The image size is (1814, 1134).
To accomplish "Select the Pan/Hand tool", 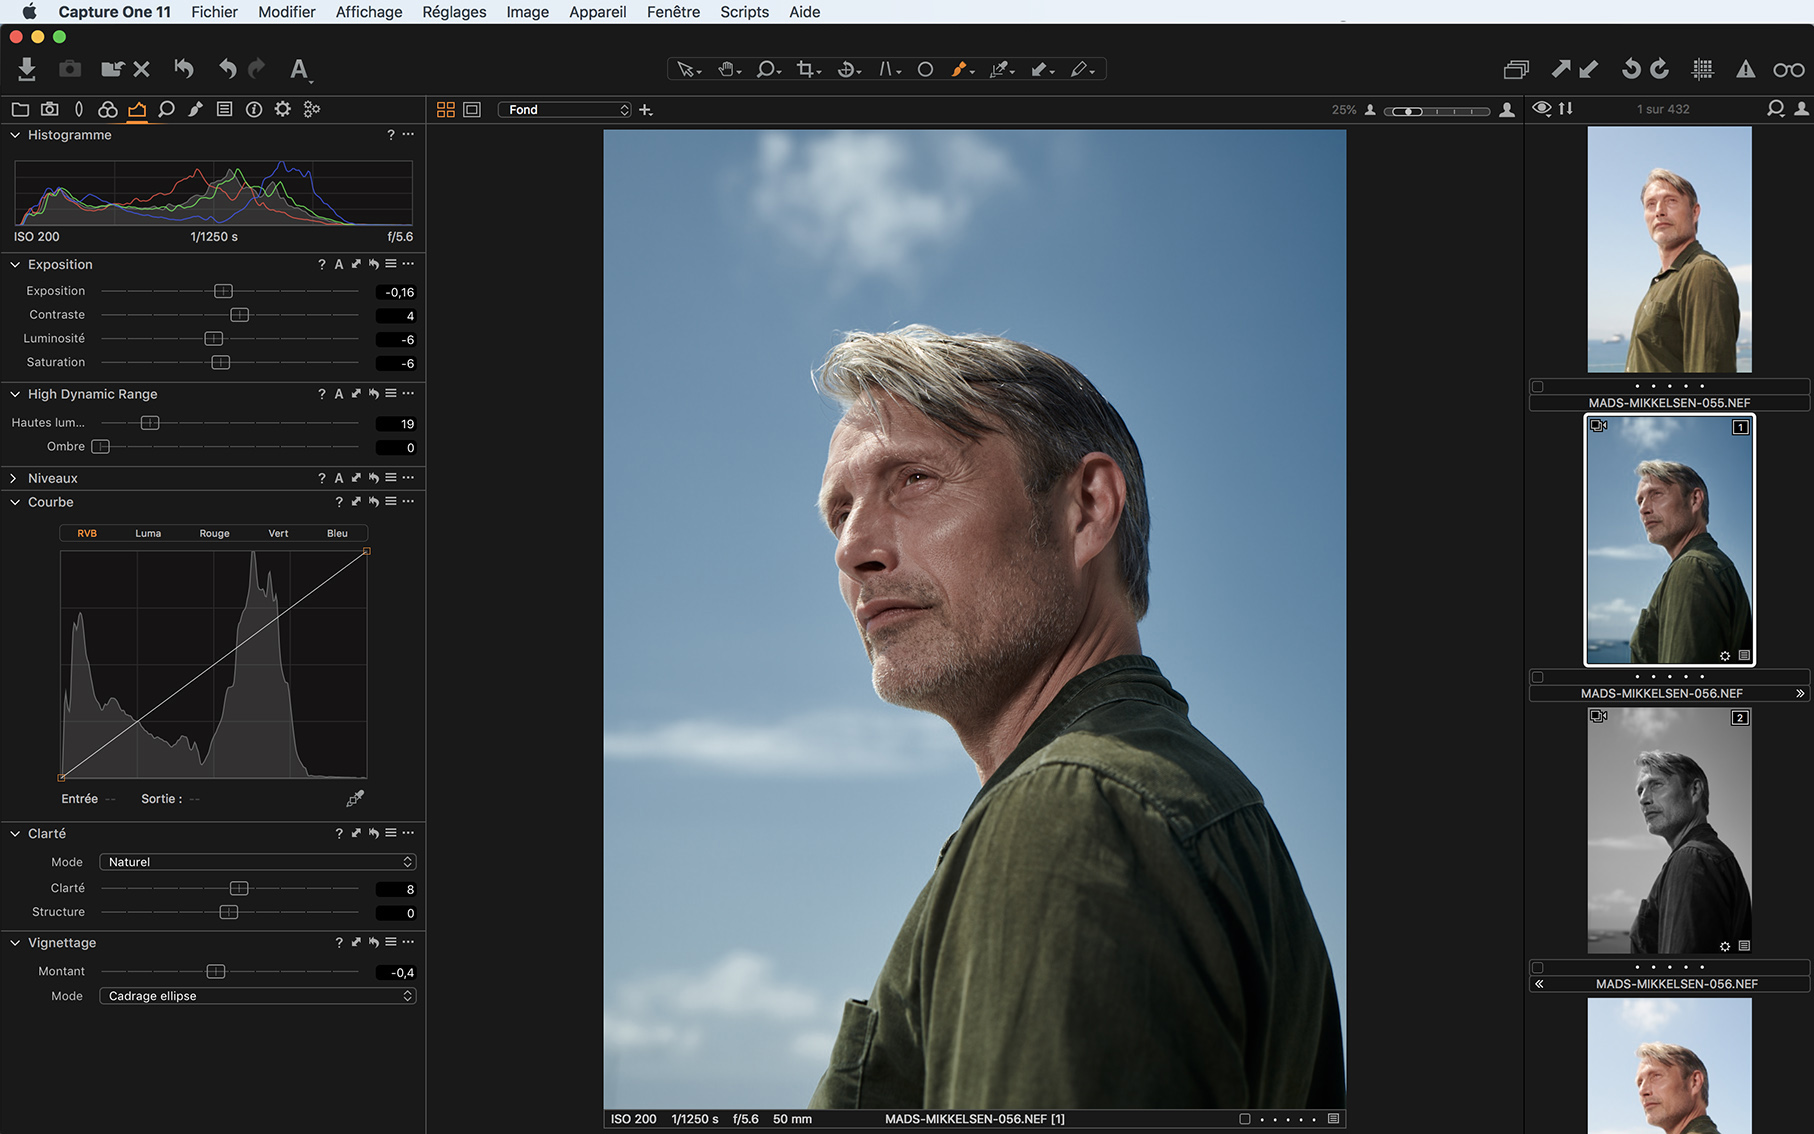I will pos(725,69).
